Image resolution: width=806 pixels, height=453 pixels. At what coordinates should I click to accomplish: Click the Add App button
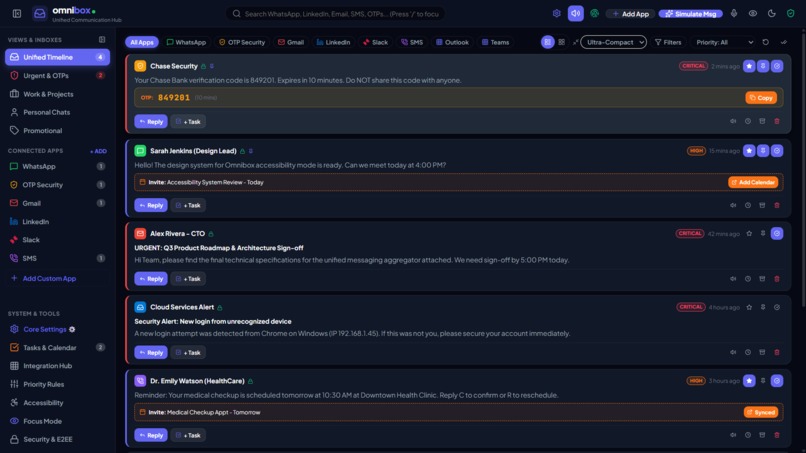(x=630, y=14)
